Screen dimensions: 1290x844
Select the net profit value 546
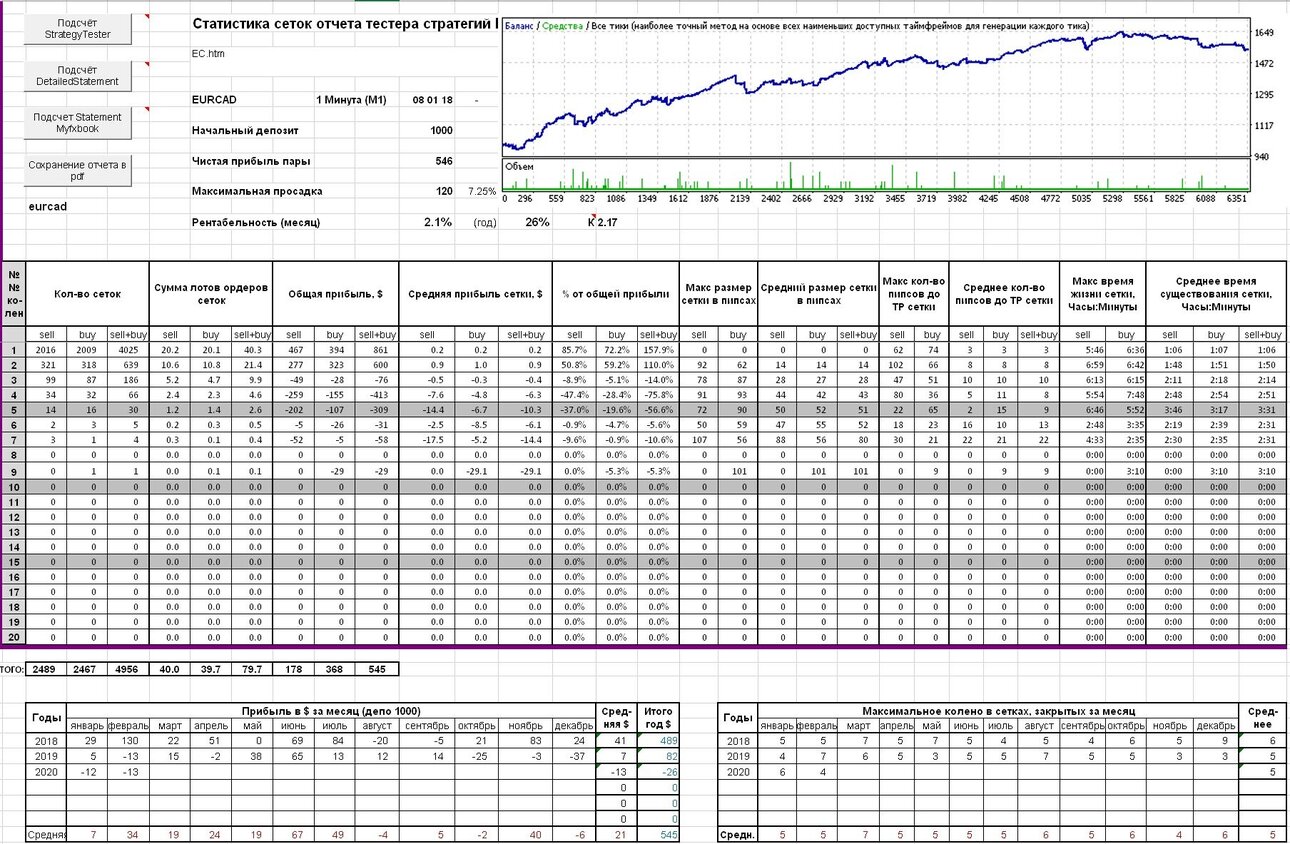(444, 161)
